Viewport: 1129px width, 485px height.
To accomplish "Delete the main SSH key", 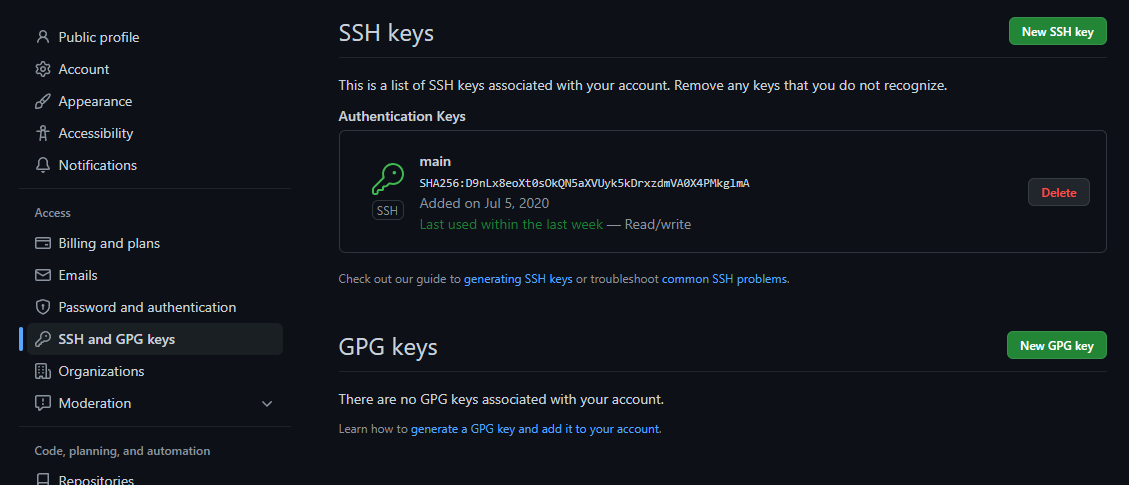I will pos(1058,193).
